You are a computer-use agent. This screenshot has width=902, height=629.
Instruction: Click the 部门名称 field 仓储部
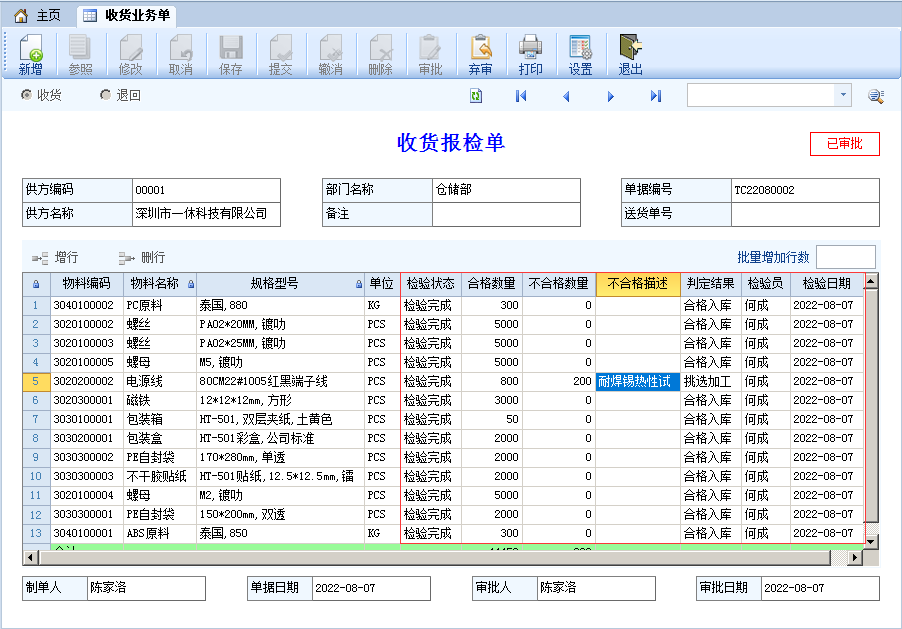(x=506, y=190)
